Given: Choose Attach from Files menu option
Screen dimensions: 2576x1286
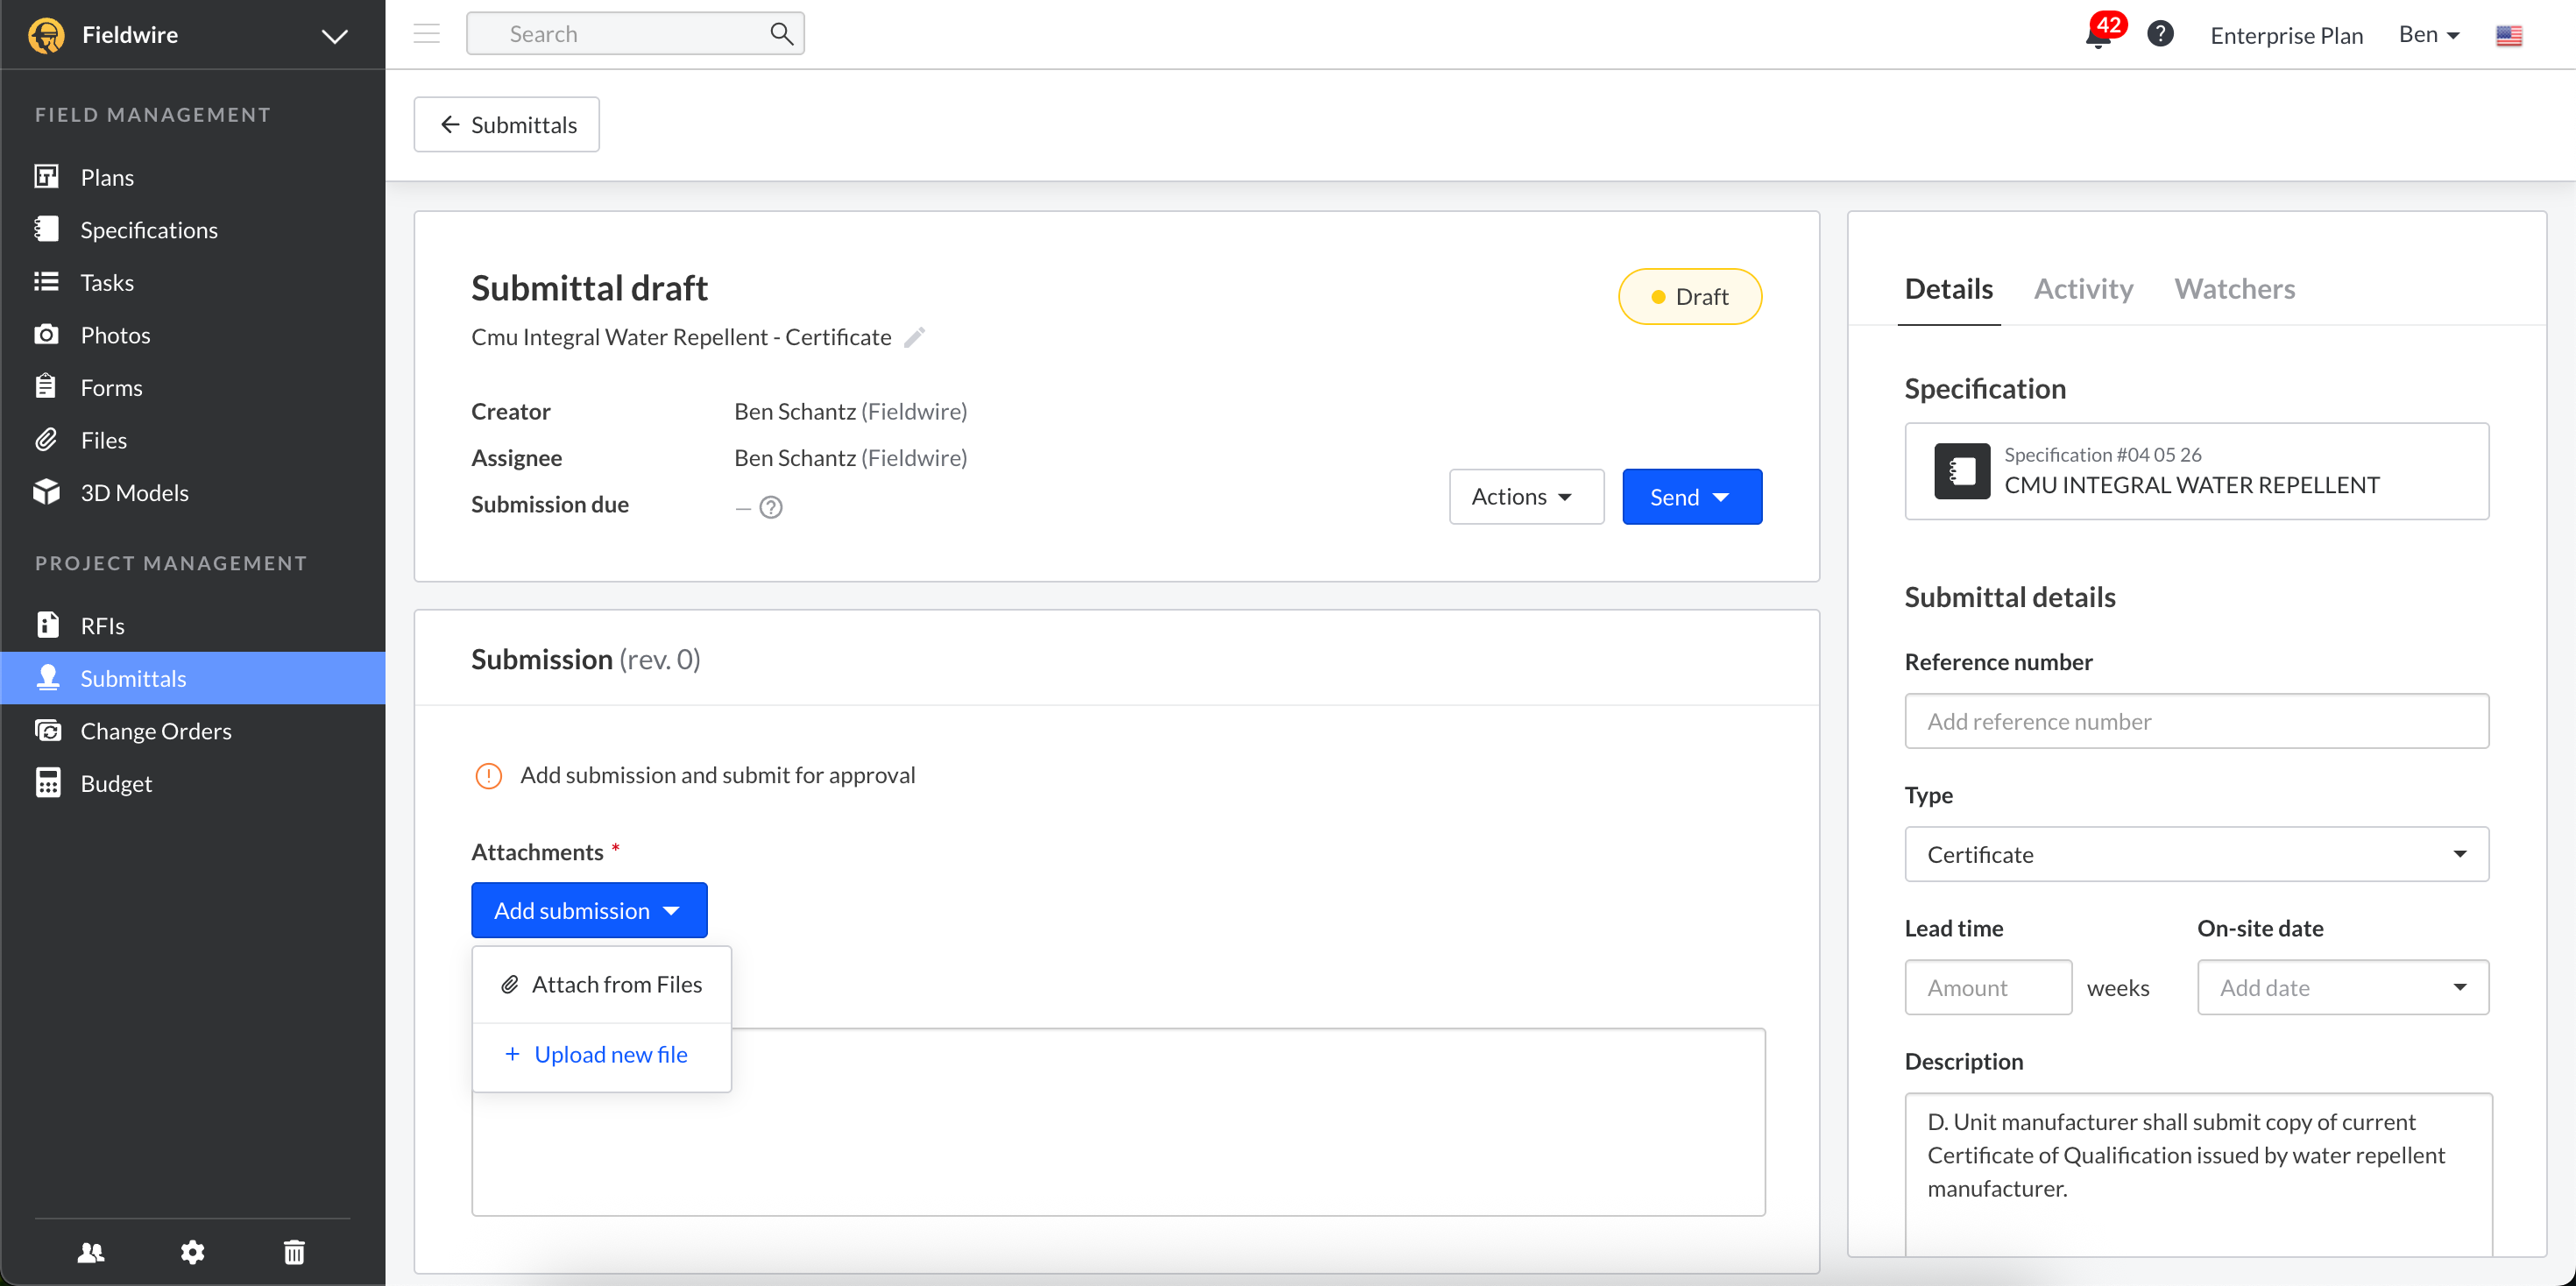Looking at the screenshot, I should pos(602,984).
